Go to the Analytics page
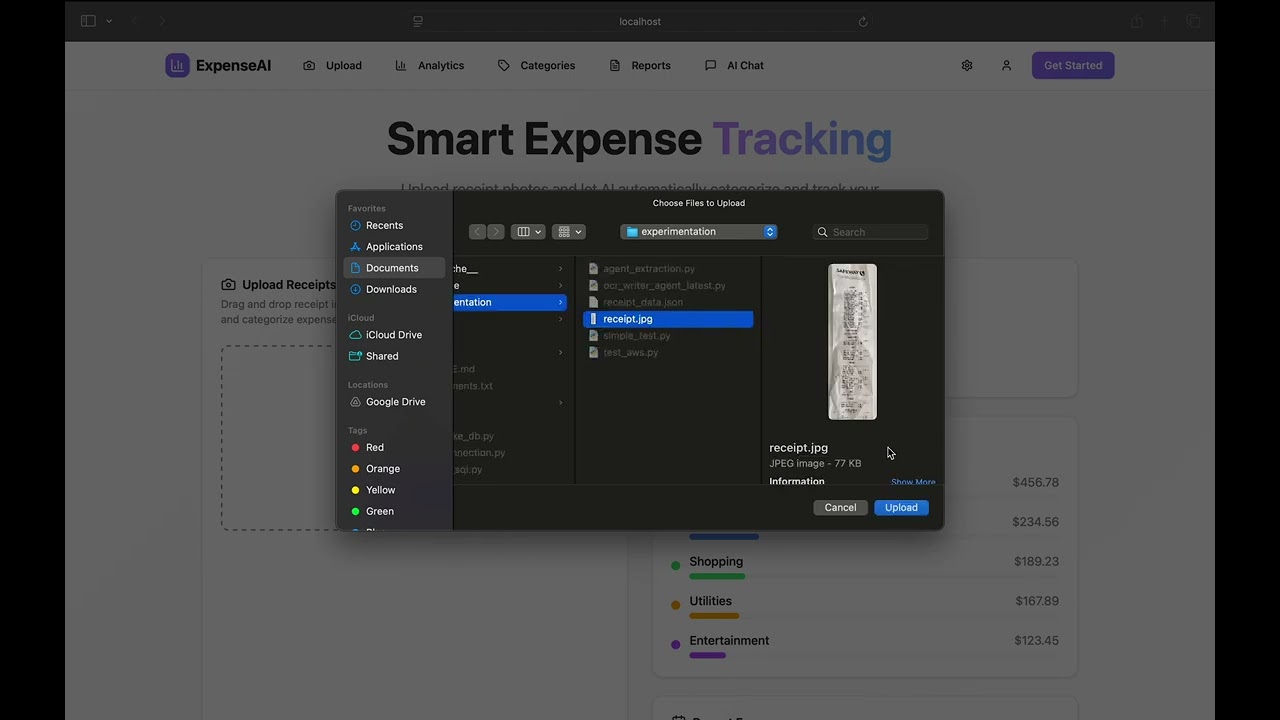Viewport: 1280px width, 720px height. [x=429, y=65]
